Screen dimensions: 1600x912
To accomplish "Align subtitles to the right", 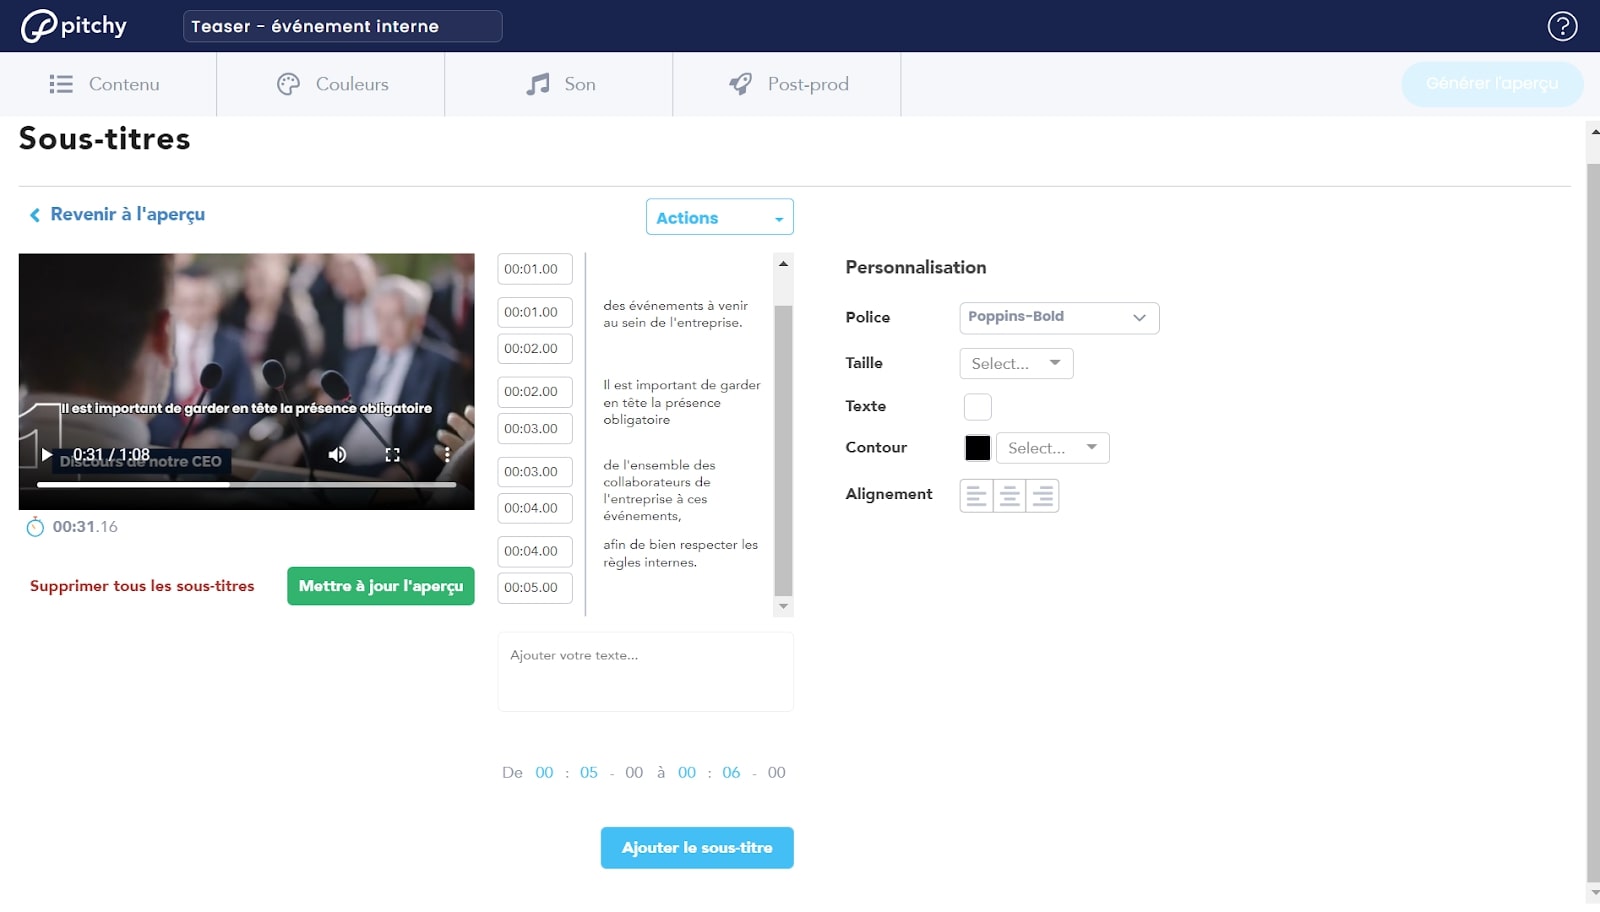I will 1043,496.
